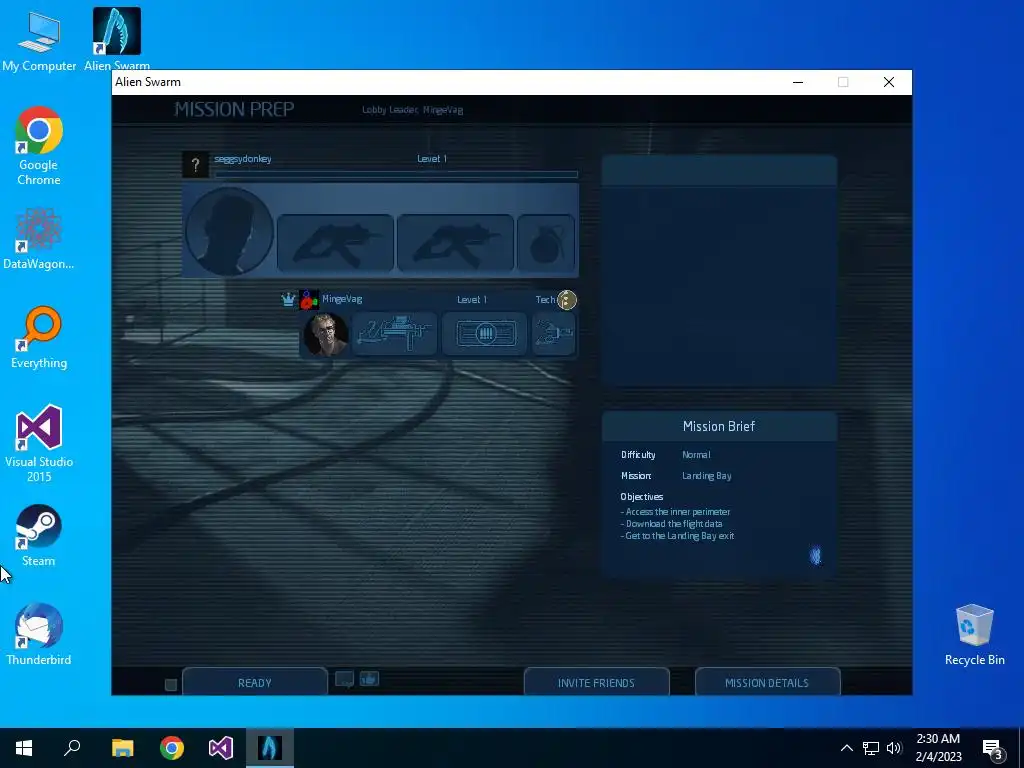Open the Windows Start menu

24,748
